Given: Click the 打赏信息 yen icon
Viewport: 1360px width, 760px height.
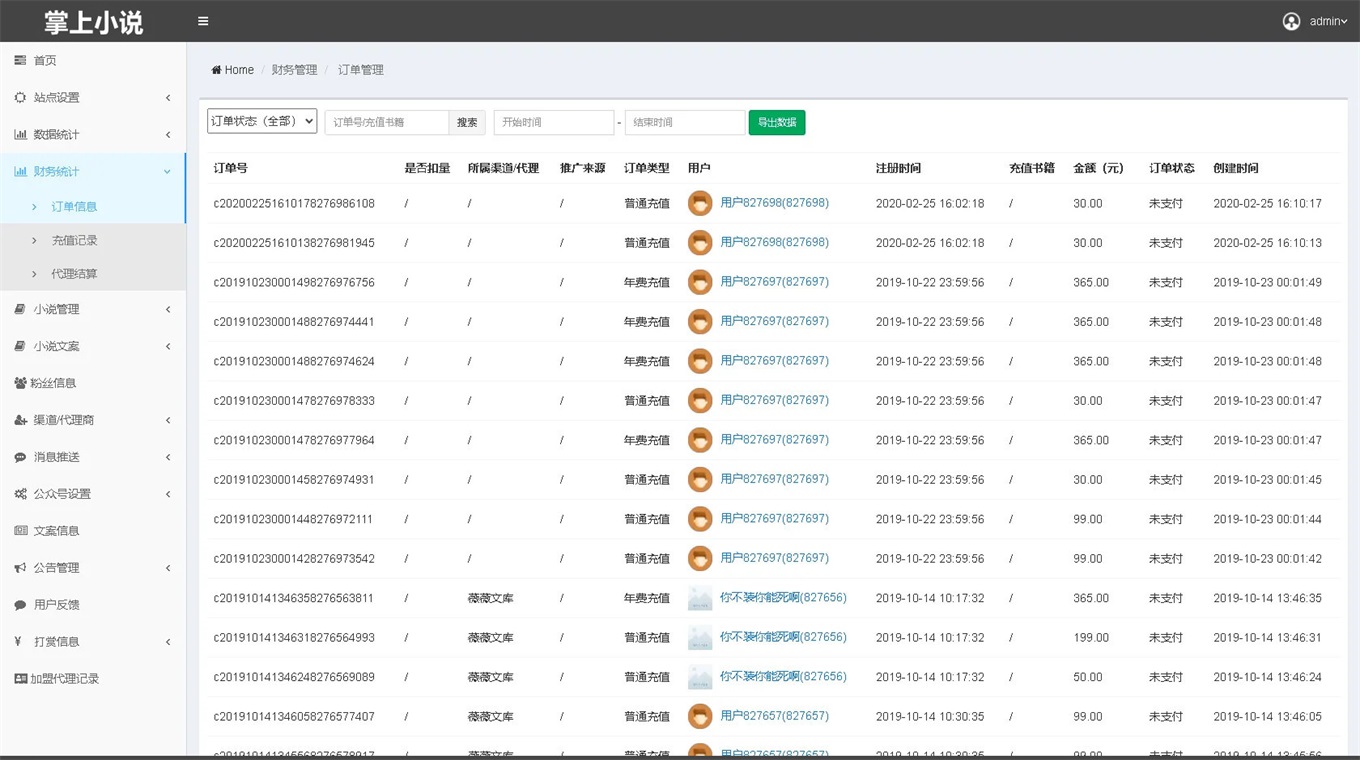Looking at the screenshot, I should click(x=19, y=642).
